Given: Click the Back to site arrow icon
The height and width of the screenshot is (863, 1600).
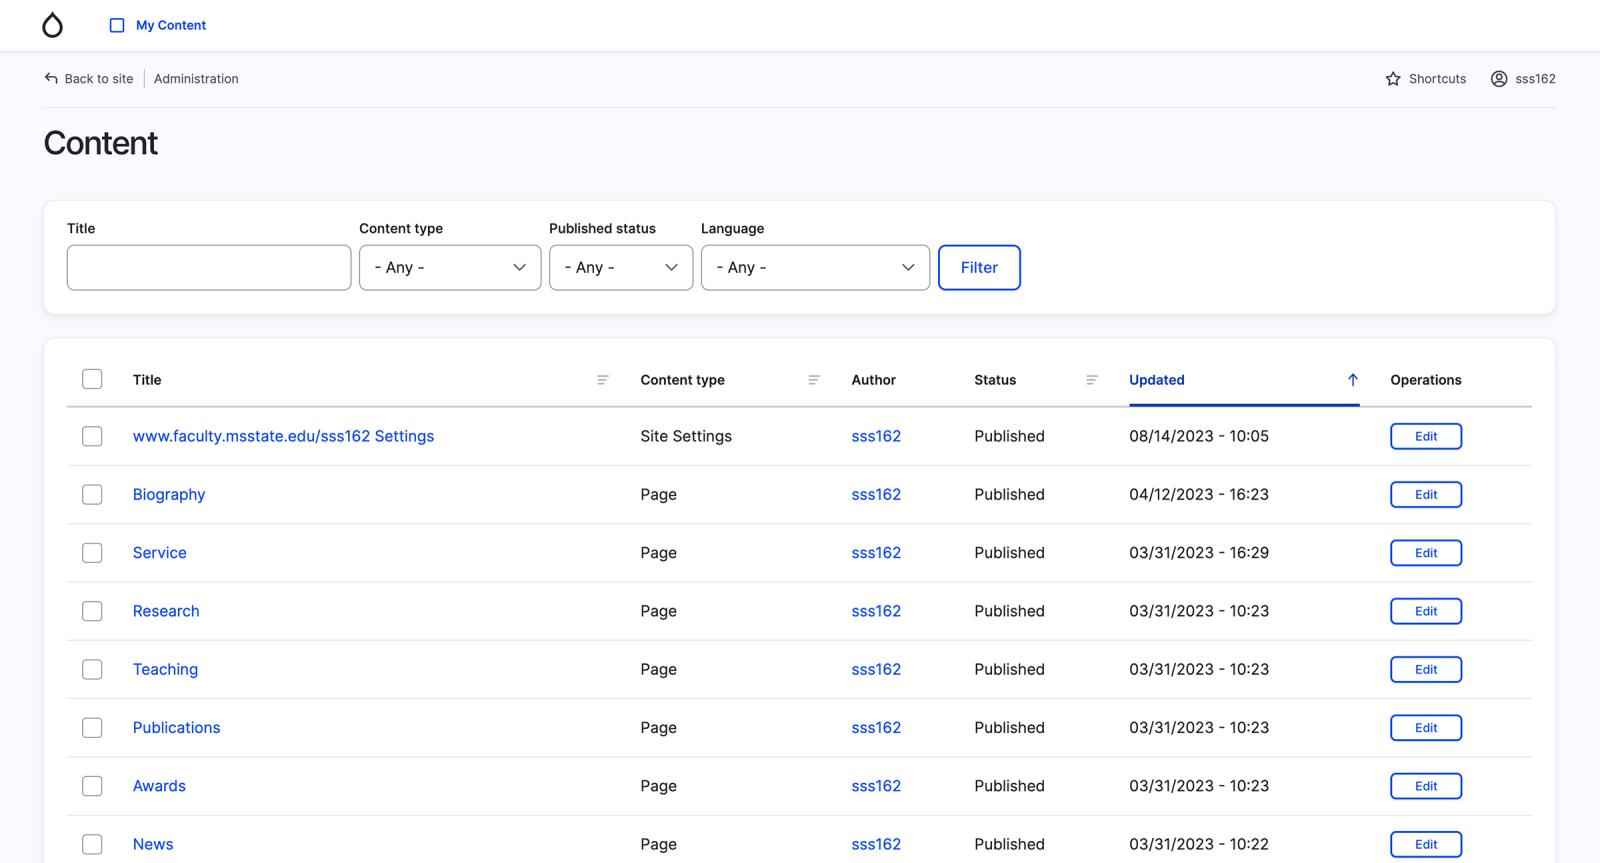Looking at the screenshot, I should coord(51,78).
